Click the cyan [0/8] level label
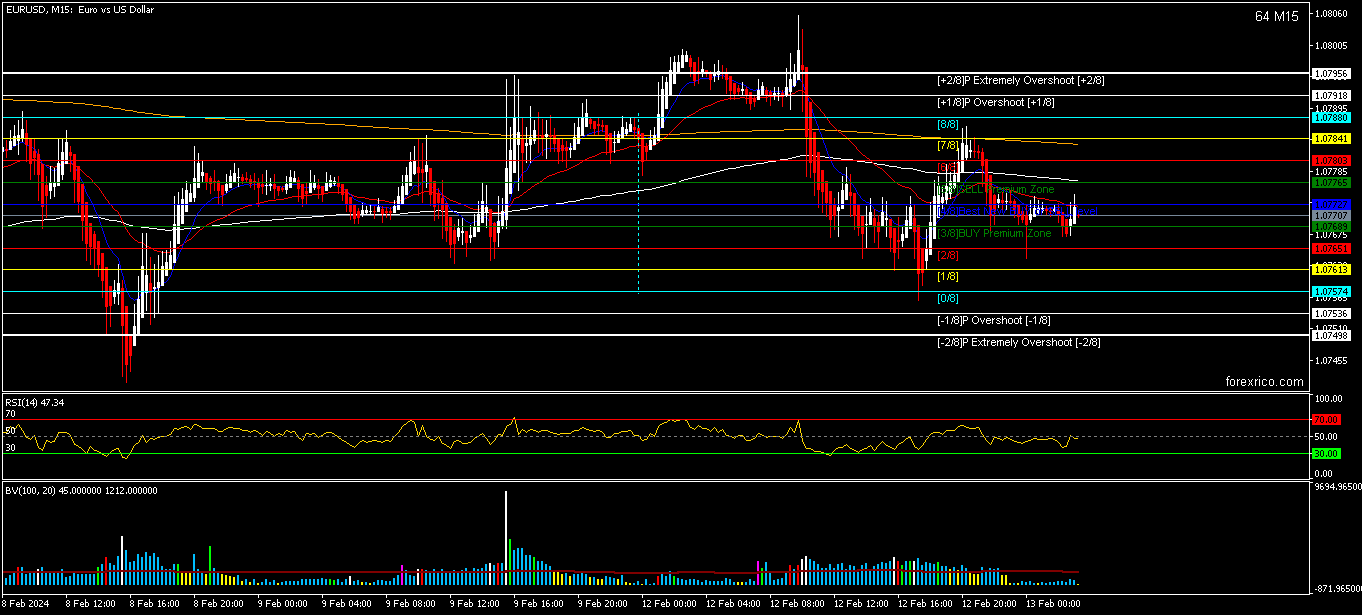This screenshot has height=615, width=1362. click(x=947, y=299)
